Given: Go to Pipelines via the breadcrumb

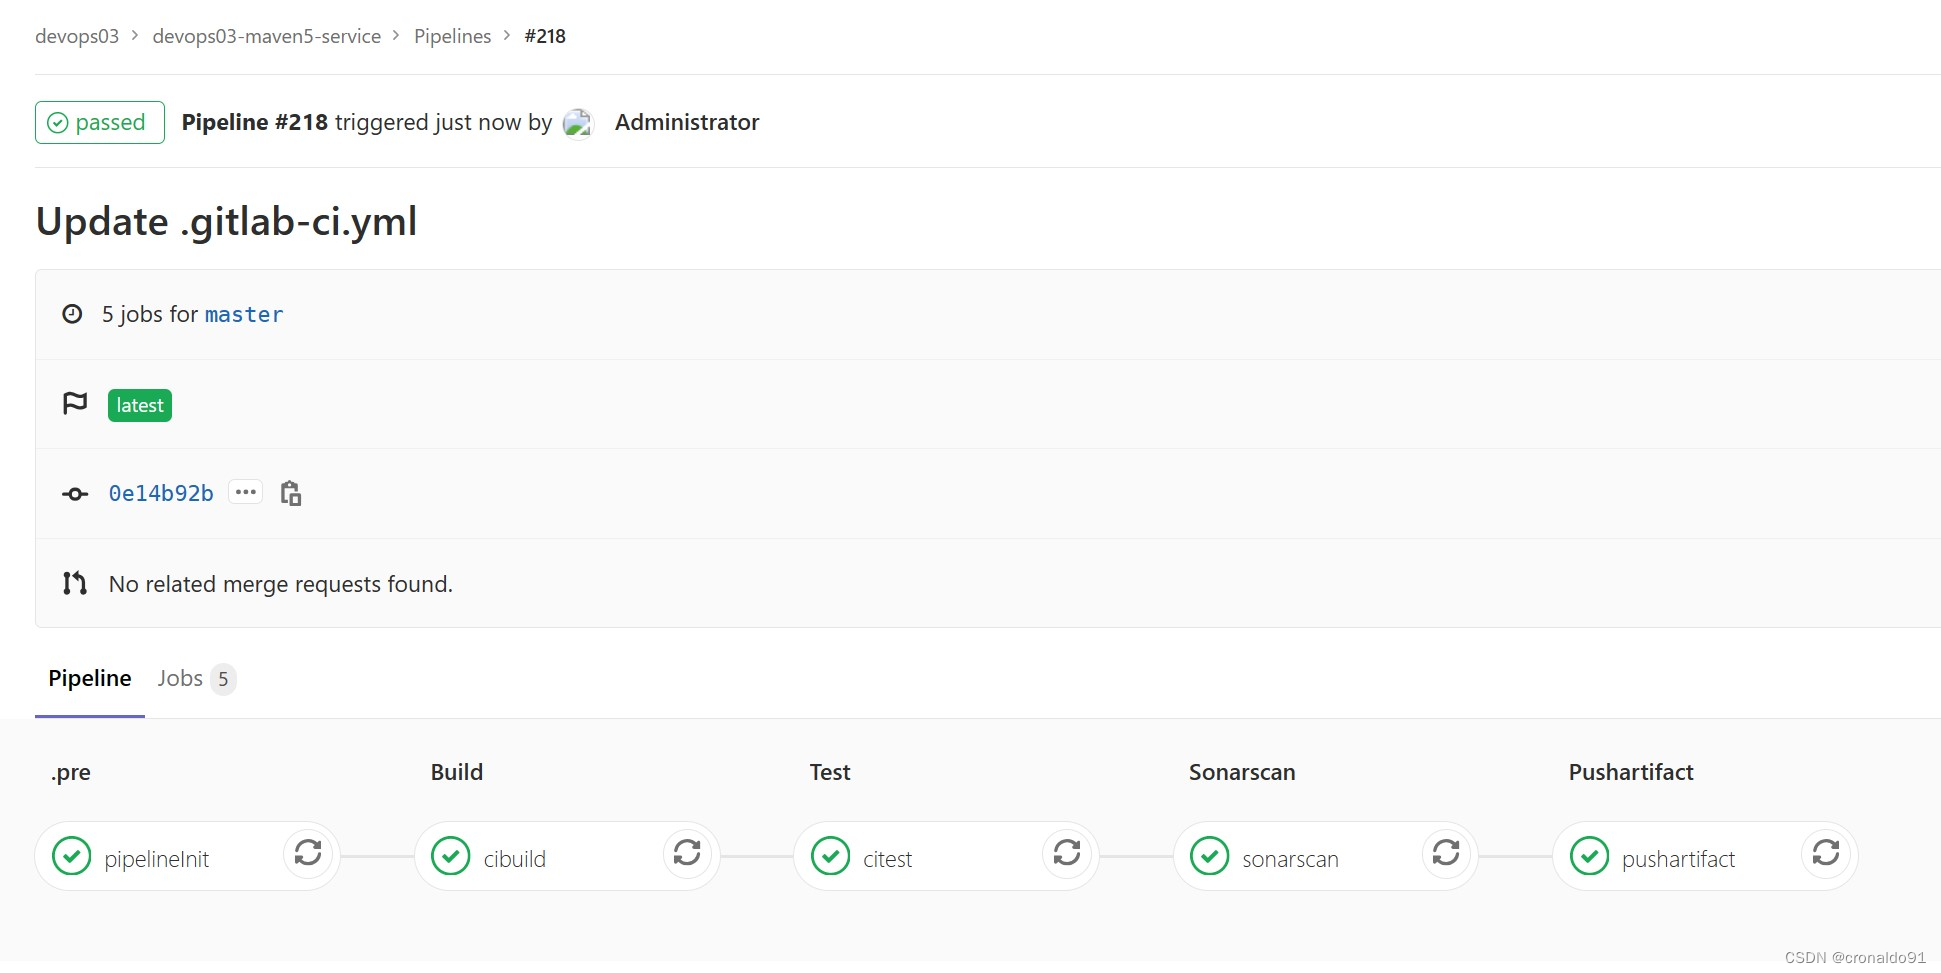Looking at the screenshot, I should point(452,35).
